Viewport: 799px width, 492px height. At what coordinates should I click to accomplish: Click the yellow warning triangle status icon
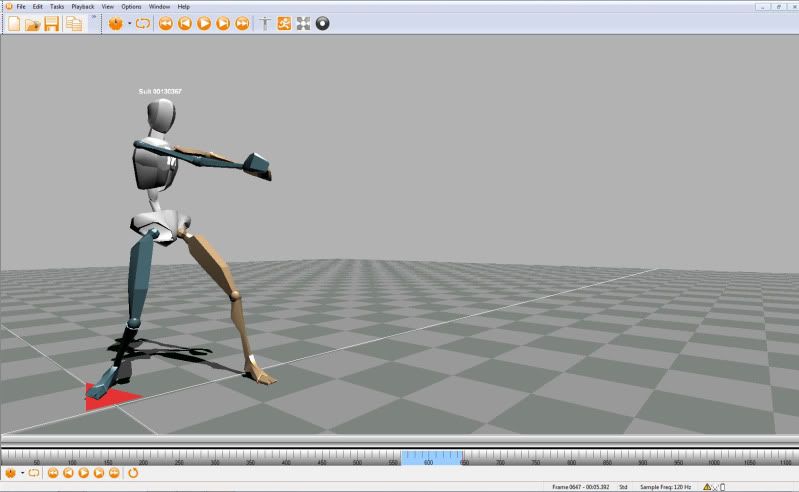pos(707,487)
